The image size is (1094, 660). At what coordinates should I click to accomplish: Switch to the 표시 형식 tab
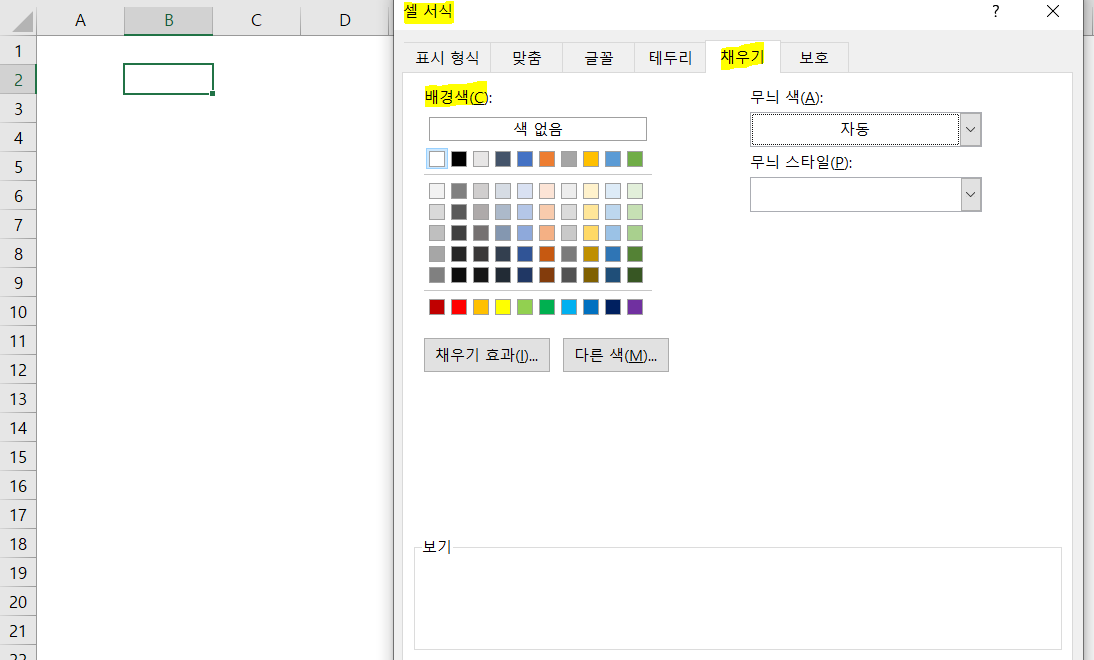click(x=447, y=57)
